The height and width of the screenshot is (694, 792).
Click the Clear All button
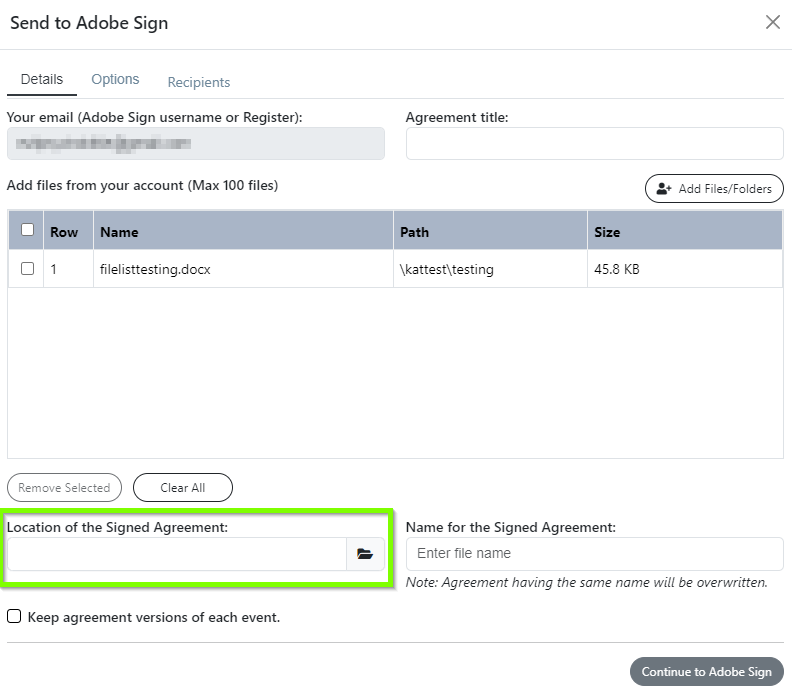(183, 487)
